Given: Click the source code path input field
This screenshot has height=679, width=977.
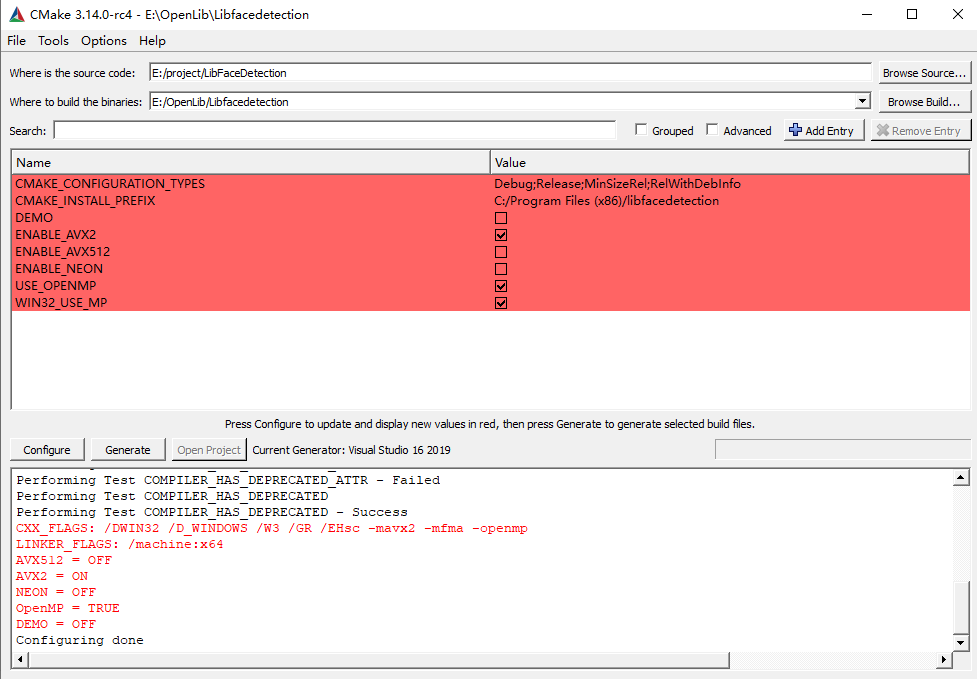Looking at the screenshot, I should (x=510, y=73).
